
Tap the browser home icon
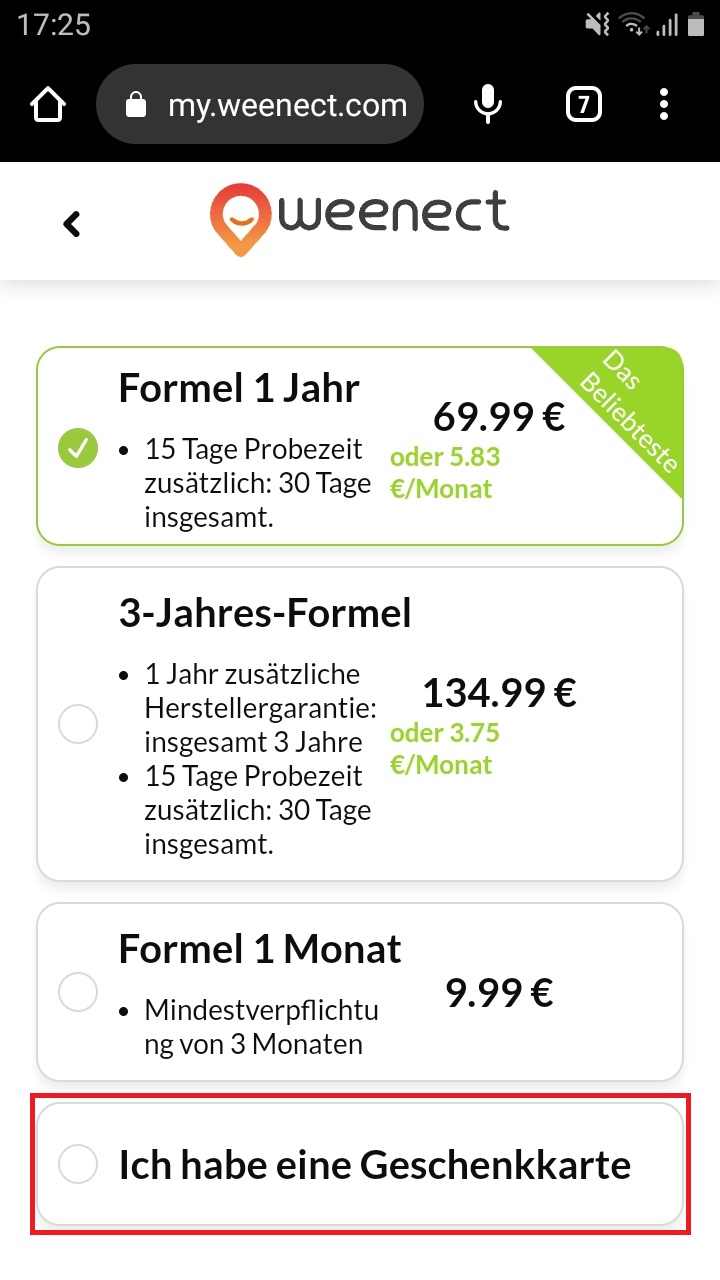(49, 105)
